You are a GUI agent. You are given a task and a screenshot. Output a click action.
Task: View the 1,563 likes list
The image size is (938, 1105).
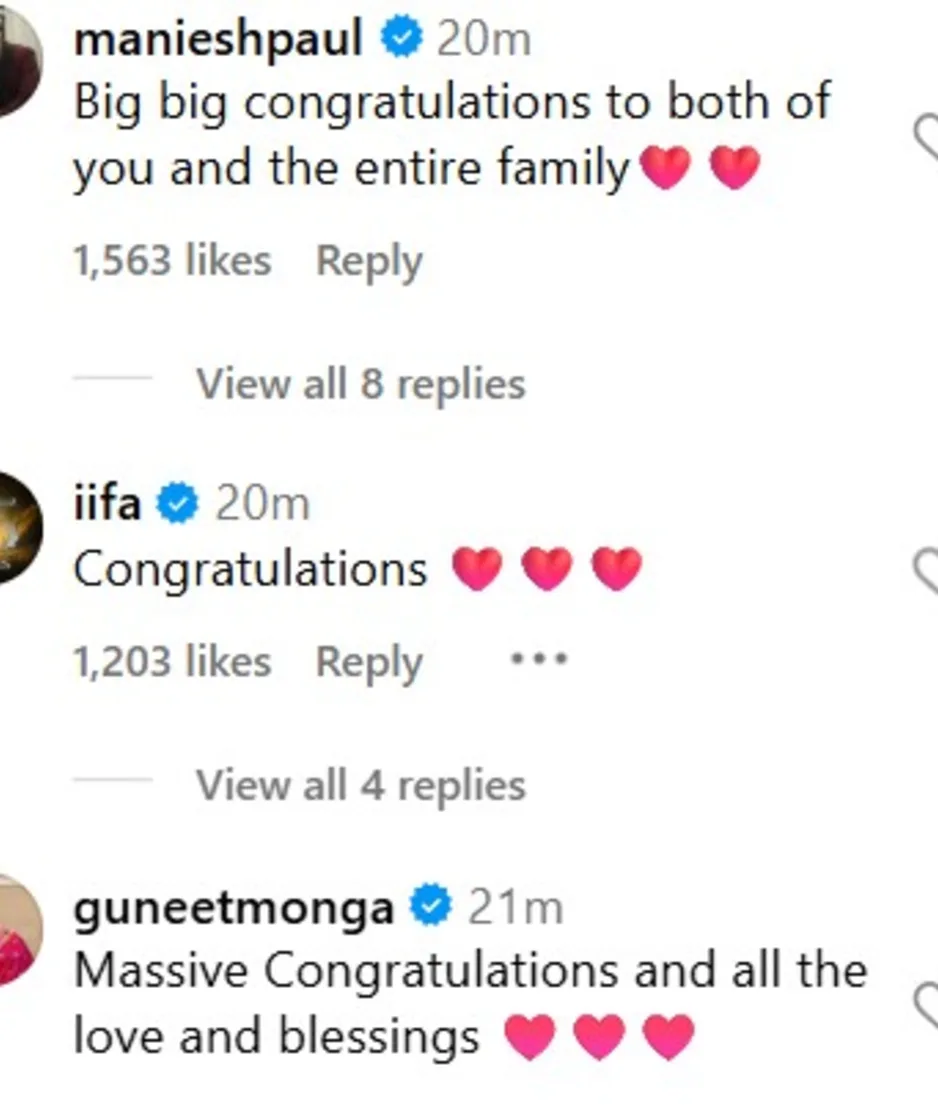pyautogui.click(x=172, y=261)
